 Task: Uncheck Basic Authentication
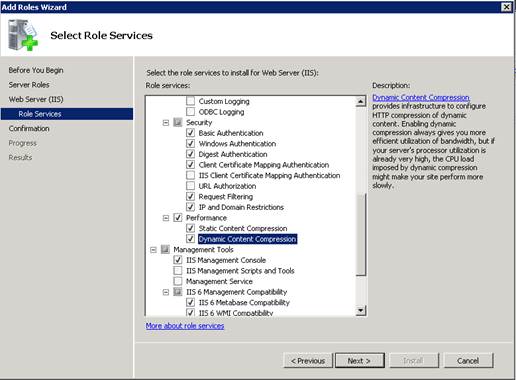[x=190, y=133]
